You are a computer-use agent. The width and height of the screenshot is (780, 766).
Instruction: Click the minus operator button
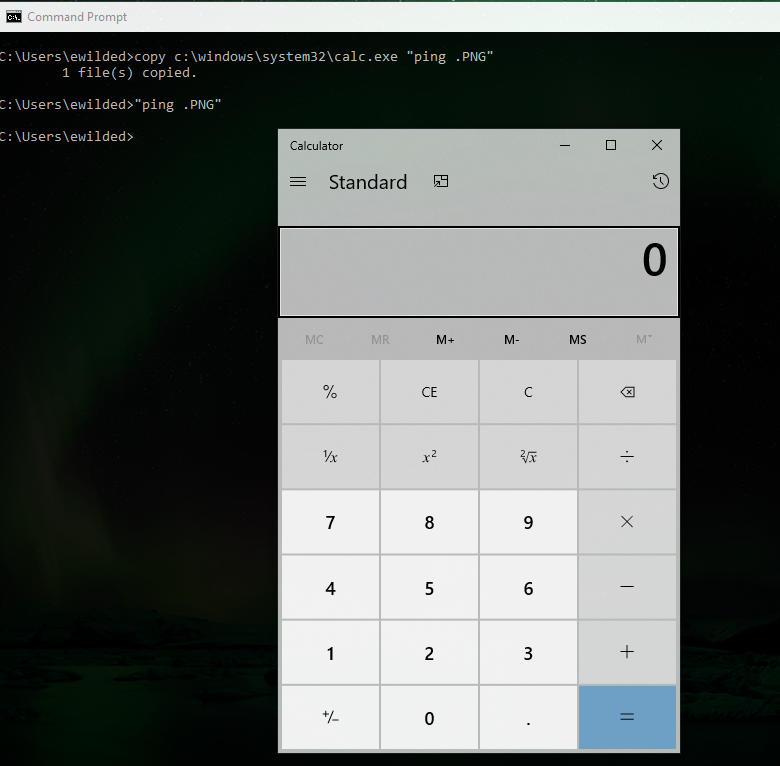coord(627,587)
